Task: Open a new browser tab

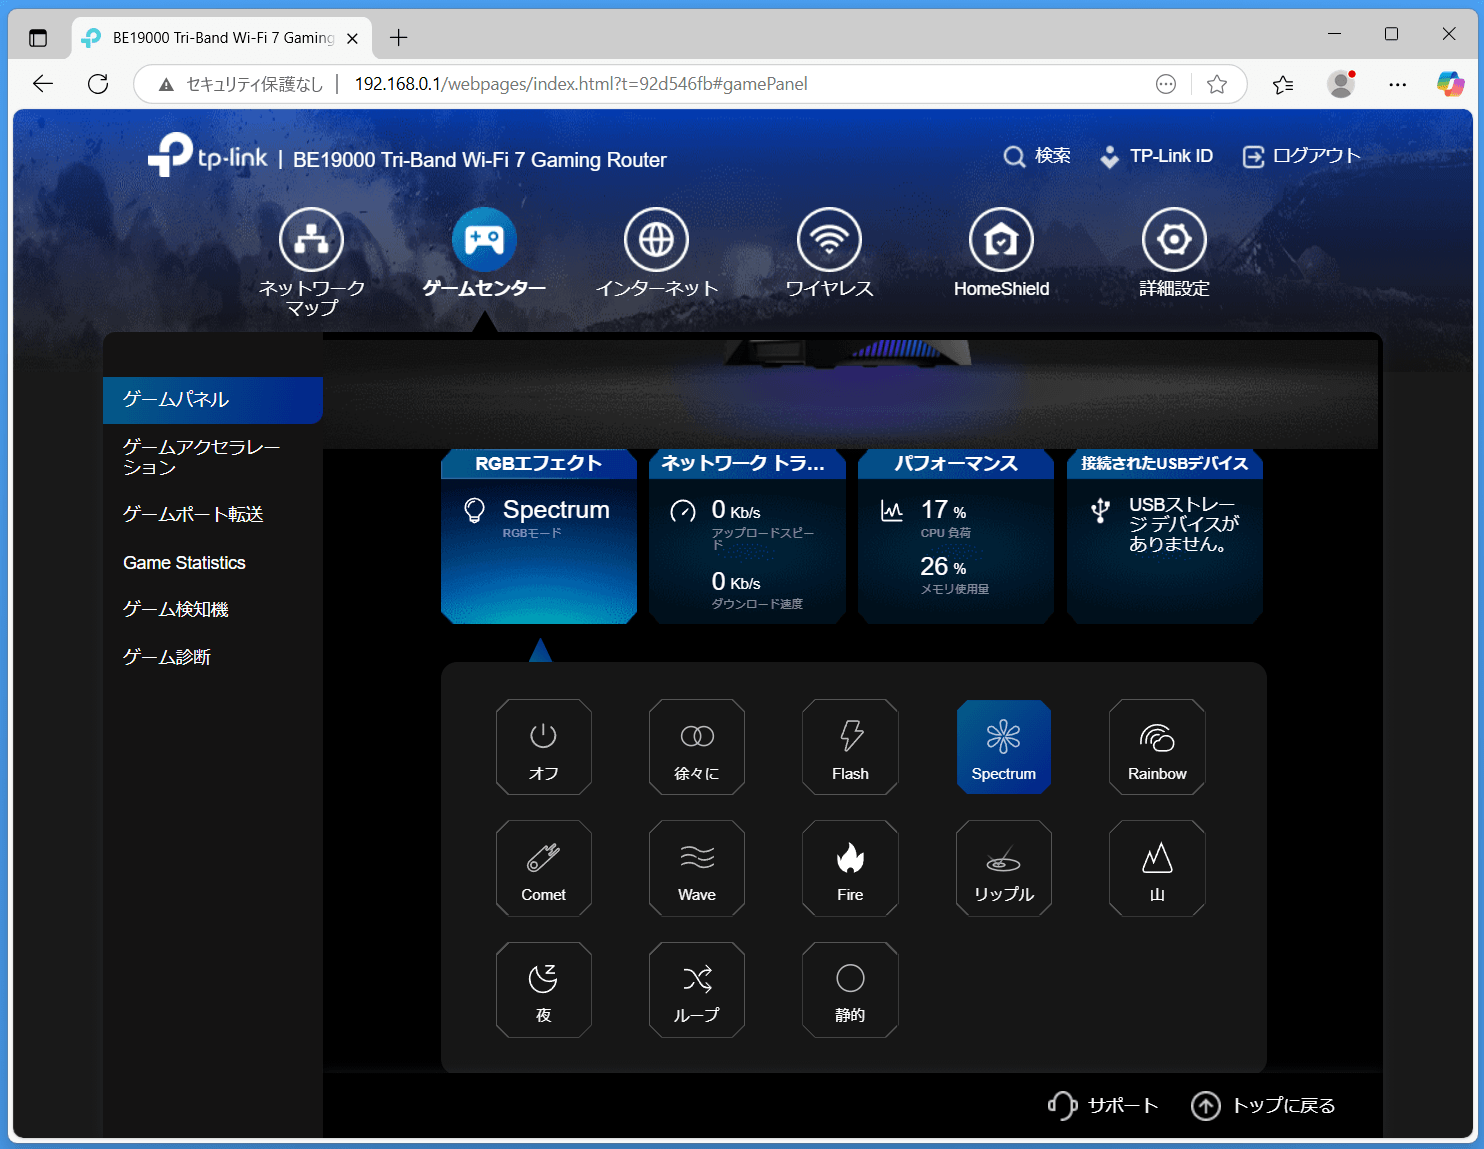Action: point(398,38)
